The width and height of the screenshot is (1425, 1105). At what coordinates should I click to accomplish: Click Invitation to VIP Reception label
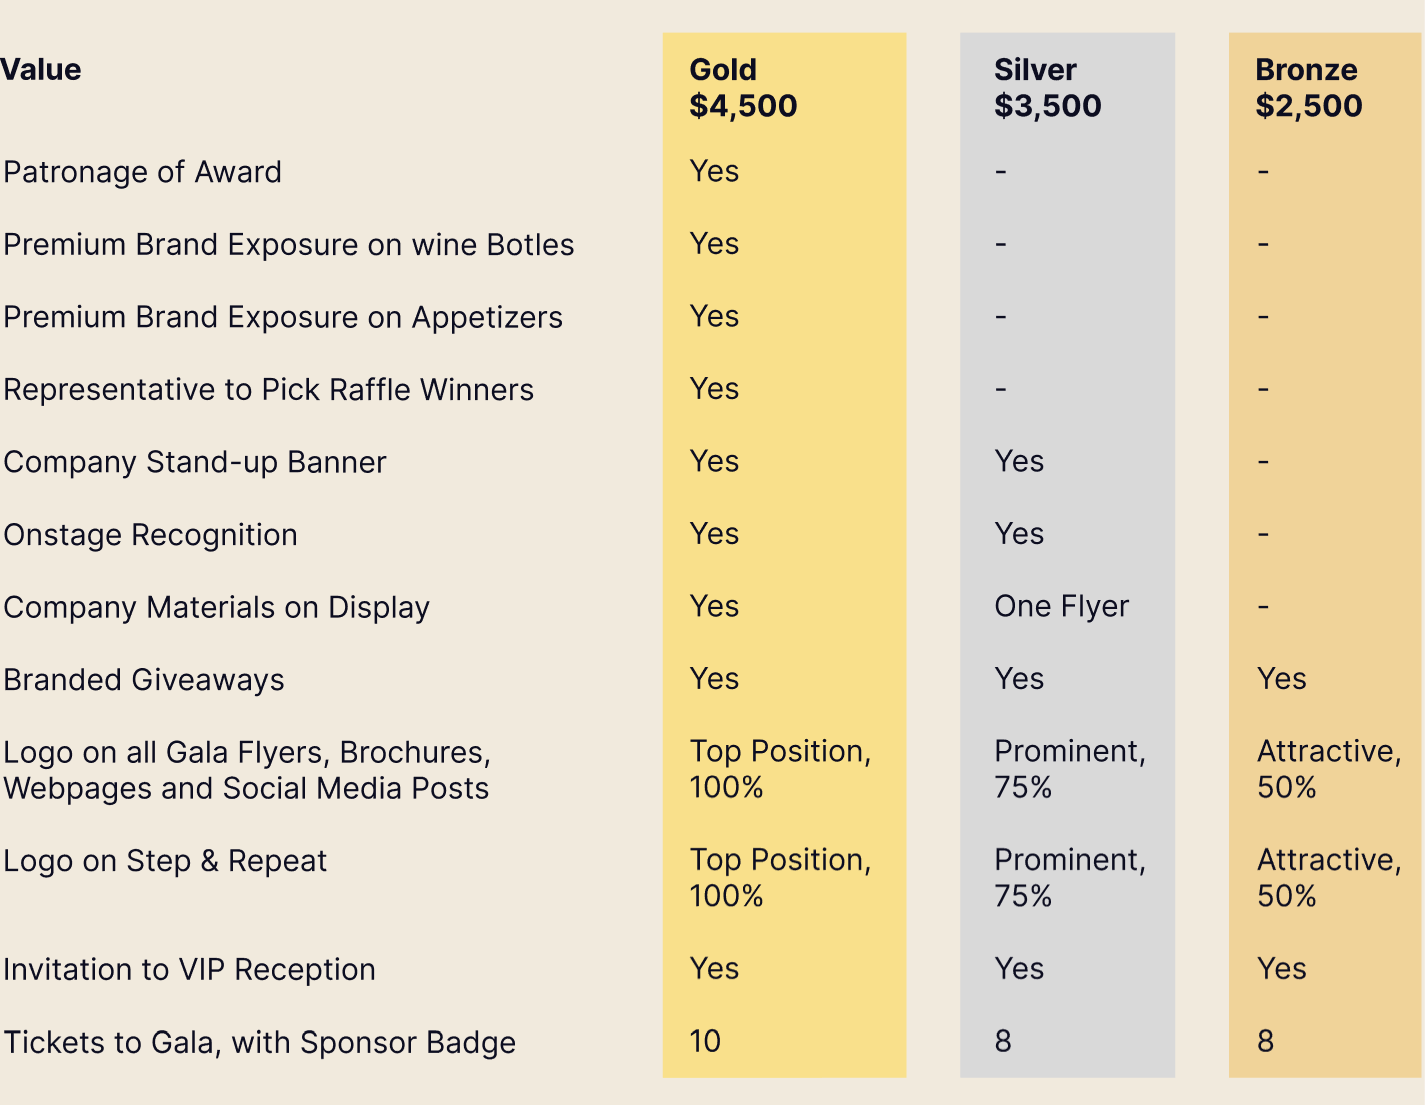point(190,970)
